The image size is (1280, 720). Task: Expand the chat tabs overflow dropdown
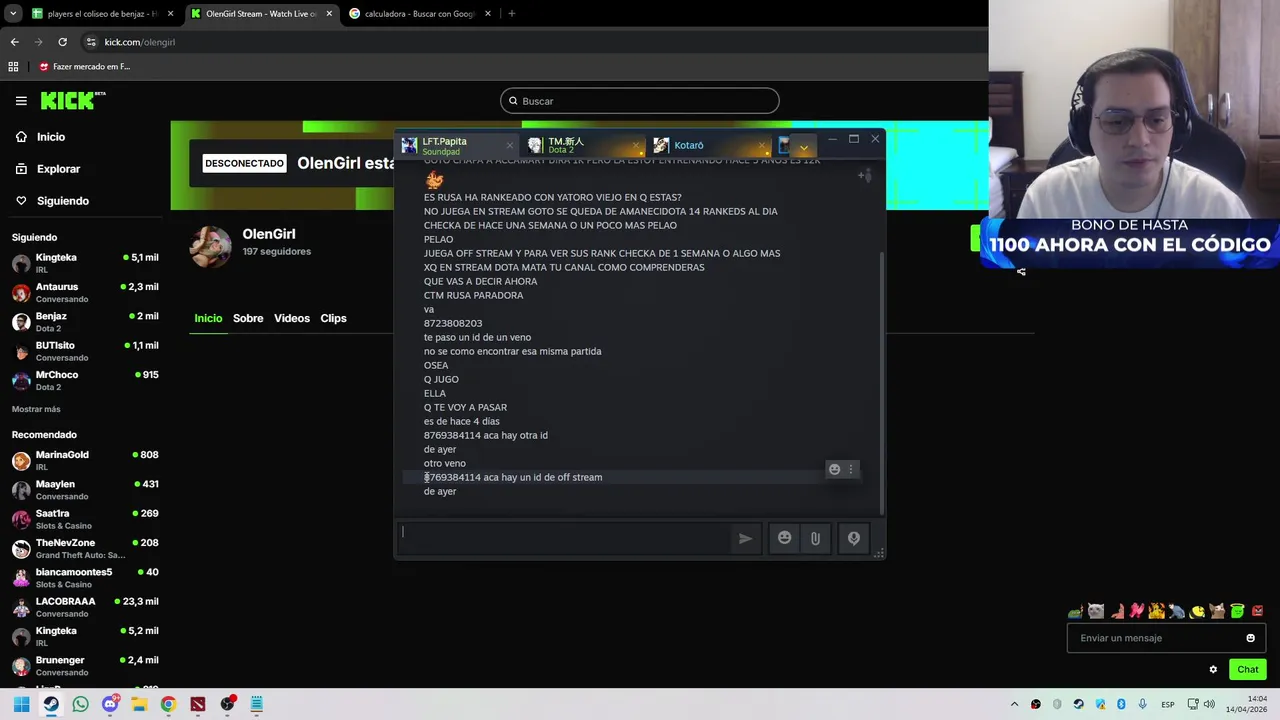(x=803, y=148)
